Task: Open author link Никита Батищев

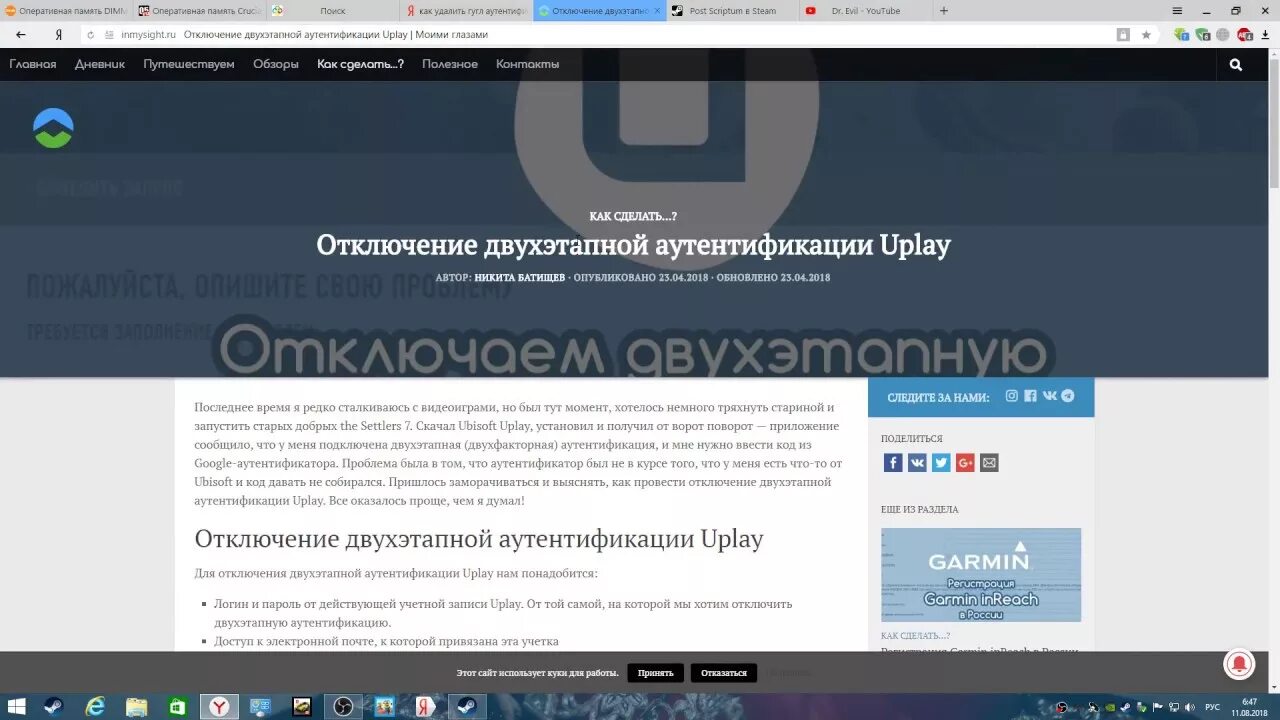Action: pyautogui.click(x=520, y=278)
